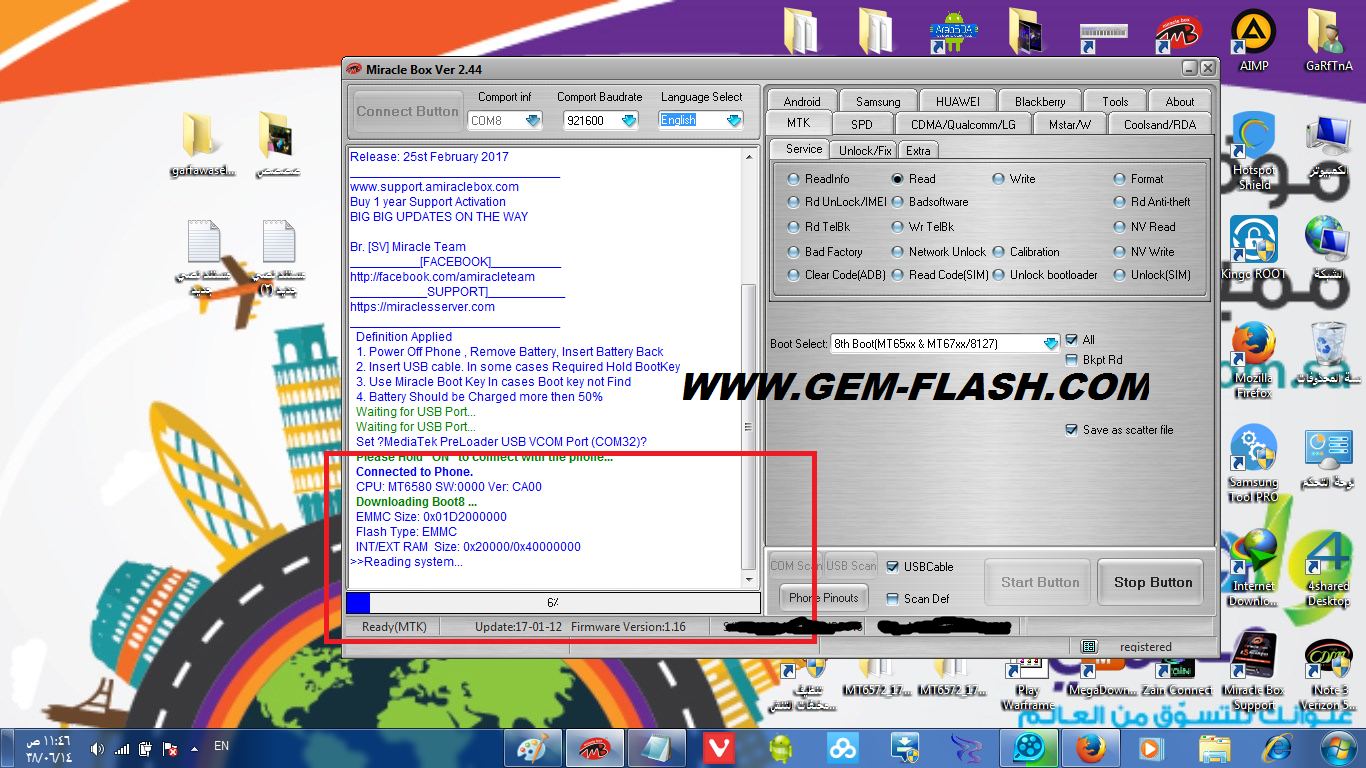
Task: Open the GaRfTnA user folder
Action: pos(1329,40)
